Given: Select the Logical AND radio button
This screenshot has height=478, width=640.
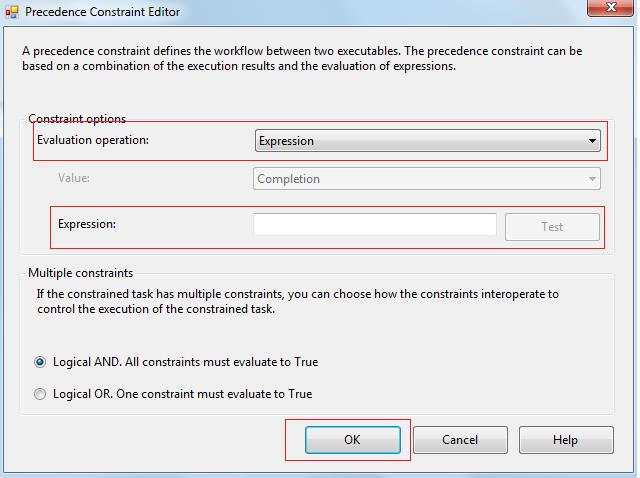Looking at the screenshot, I should (40, 362).
